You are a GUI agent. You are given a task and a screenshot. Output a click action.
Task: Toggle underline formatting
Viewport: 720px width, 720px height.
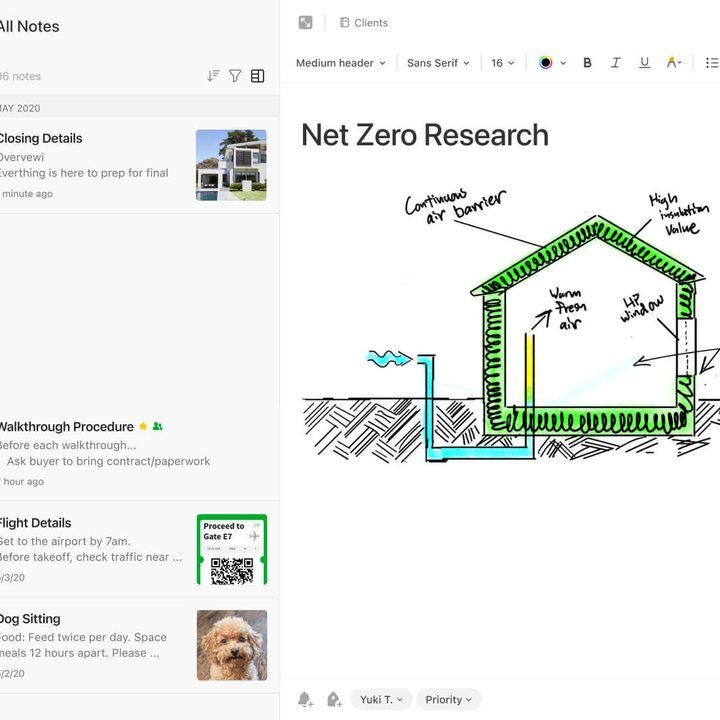click(x=644, y=63)
